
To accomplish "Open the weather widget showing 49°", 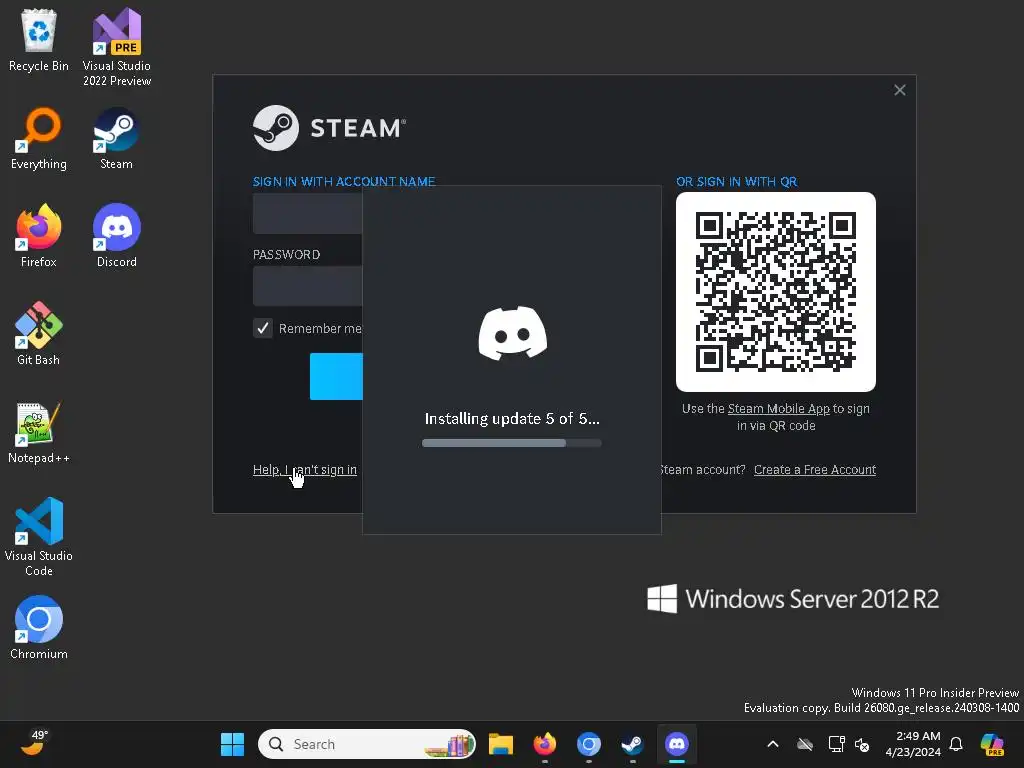I will click(35, 743).
